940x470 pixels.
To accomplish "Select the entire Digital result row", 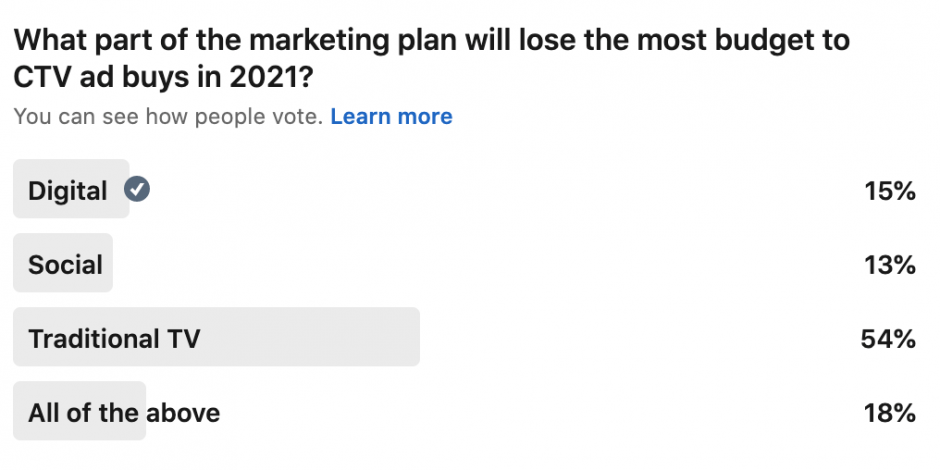I will click(465, 189).
